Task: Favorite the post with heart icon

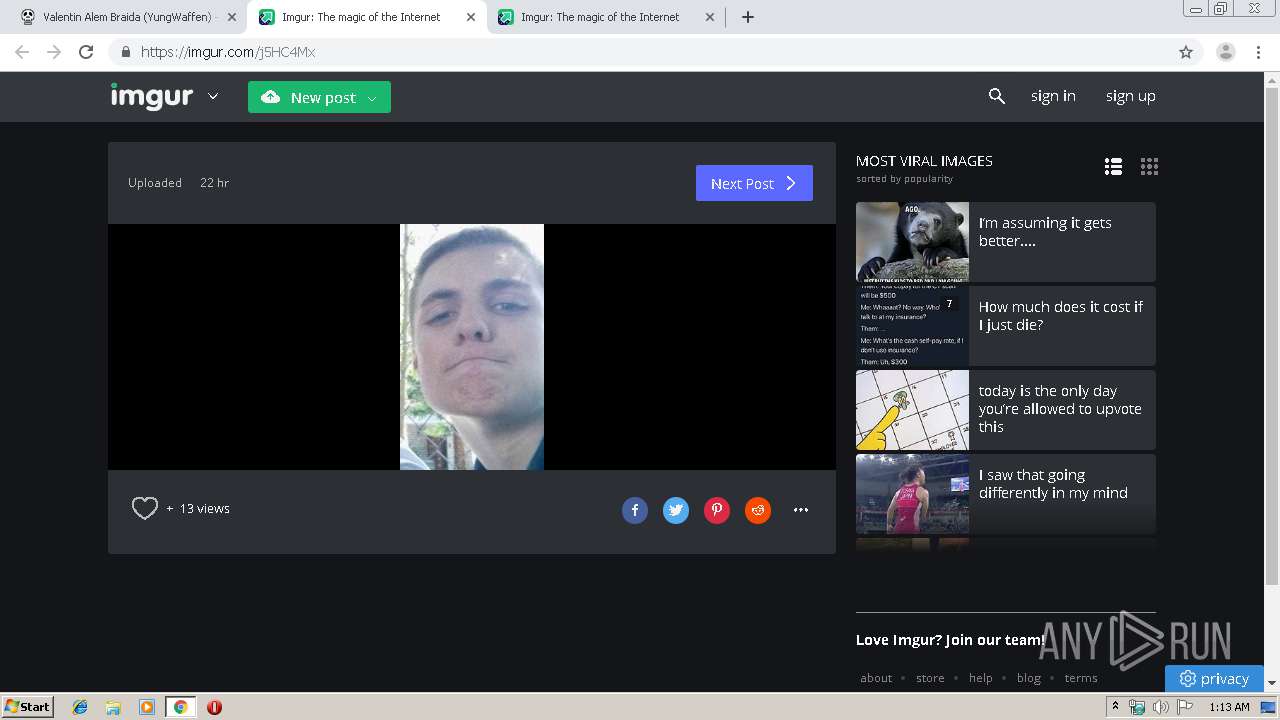Action: (x=145, y=508)
